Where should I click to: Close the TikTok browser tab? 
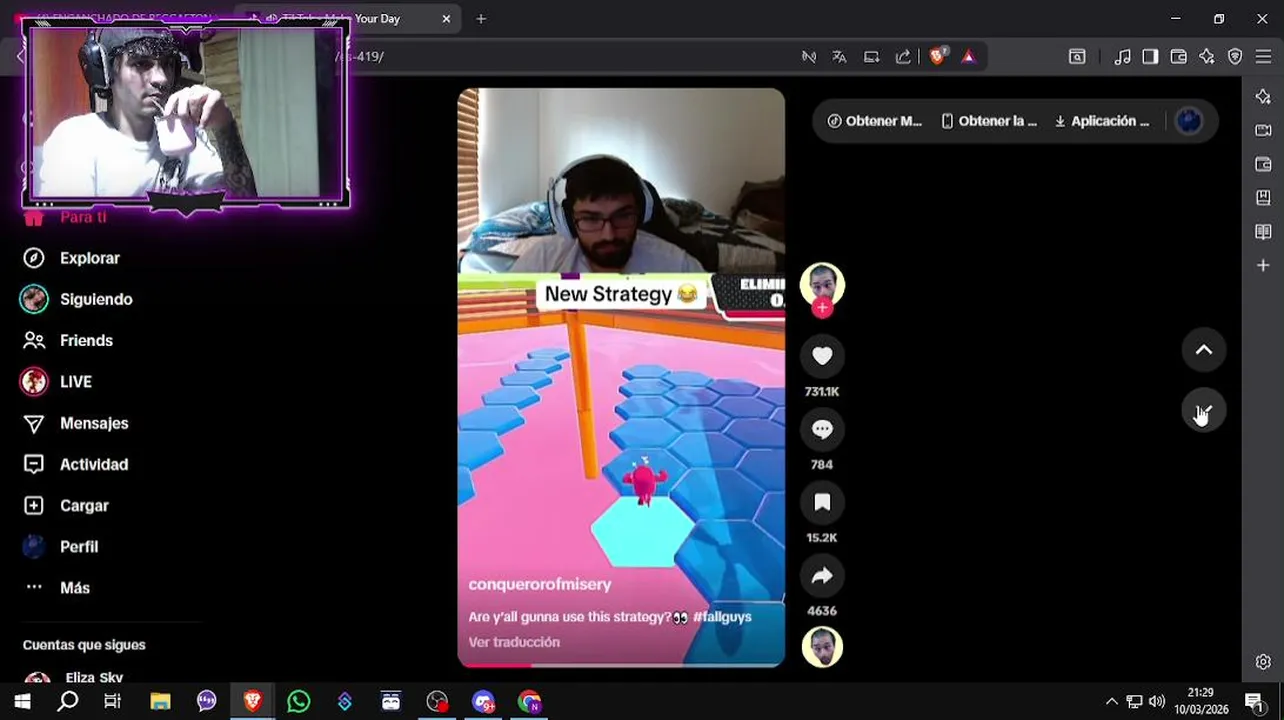click(x=446, y=19)
